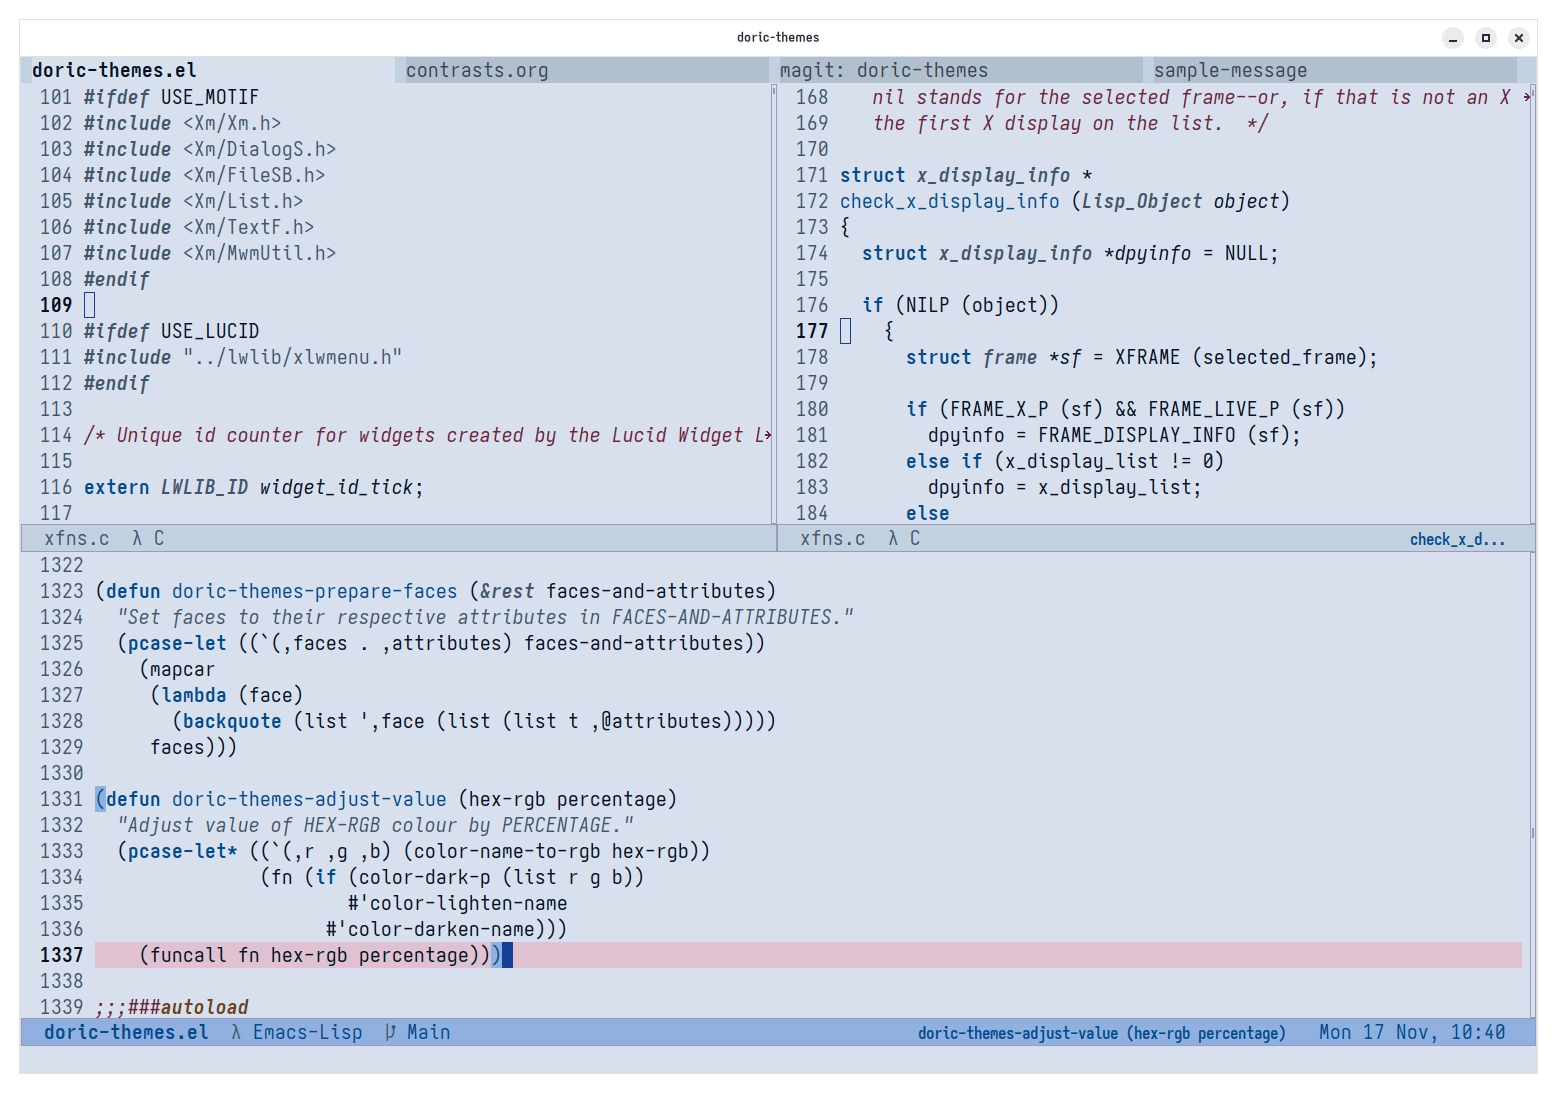Close the doric-themes window

point(1519,38)
